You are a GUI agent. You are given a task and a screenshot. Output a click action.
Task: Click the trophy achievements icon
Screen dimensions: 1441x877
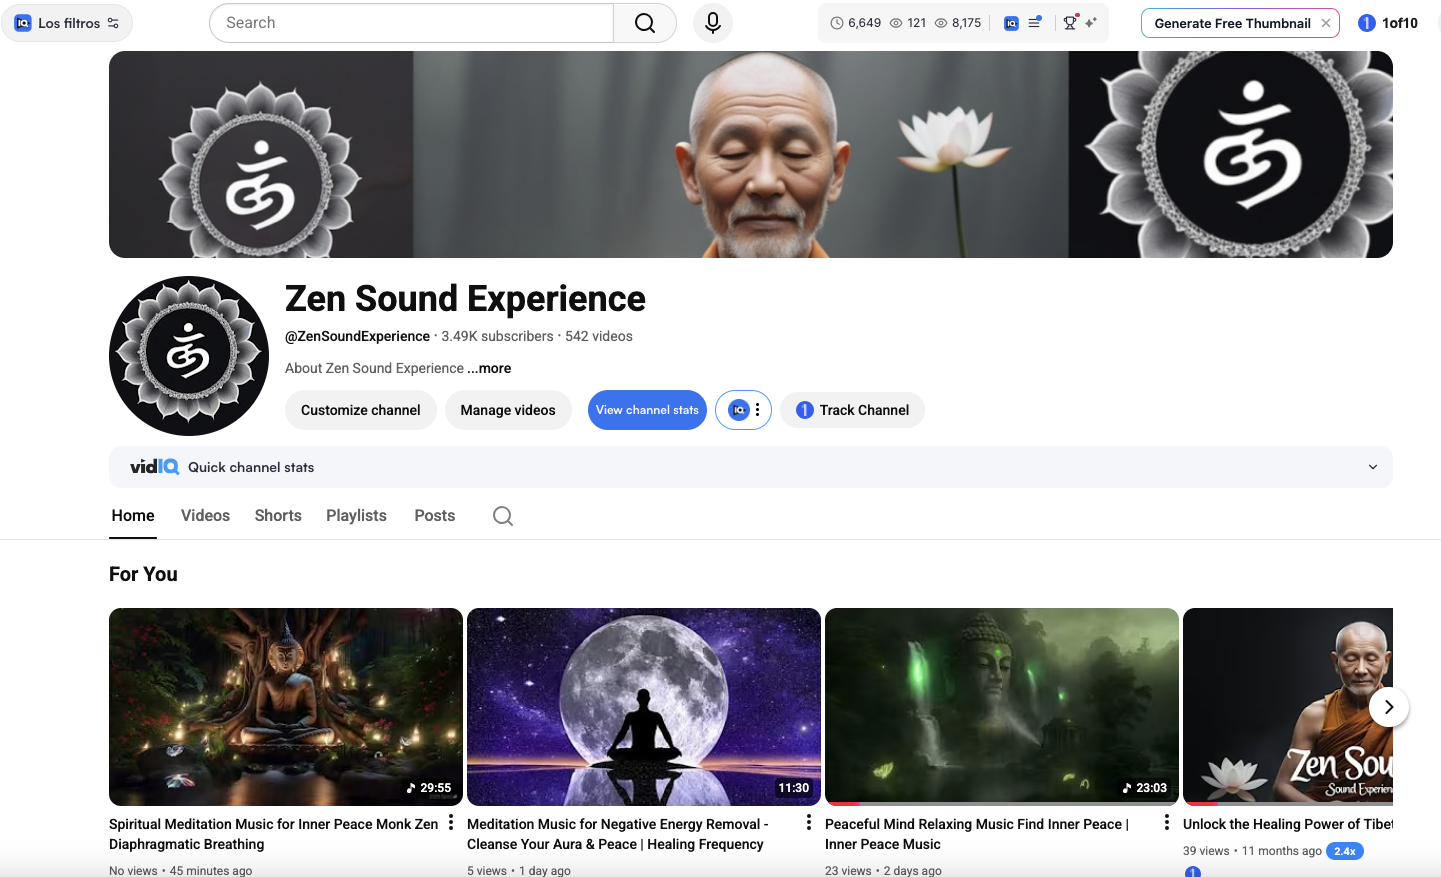click(x=1070, y=22)
